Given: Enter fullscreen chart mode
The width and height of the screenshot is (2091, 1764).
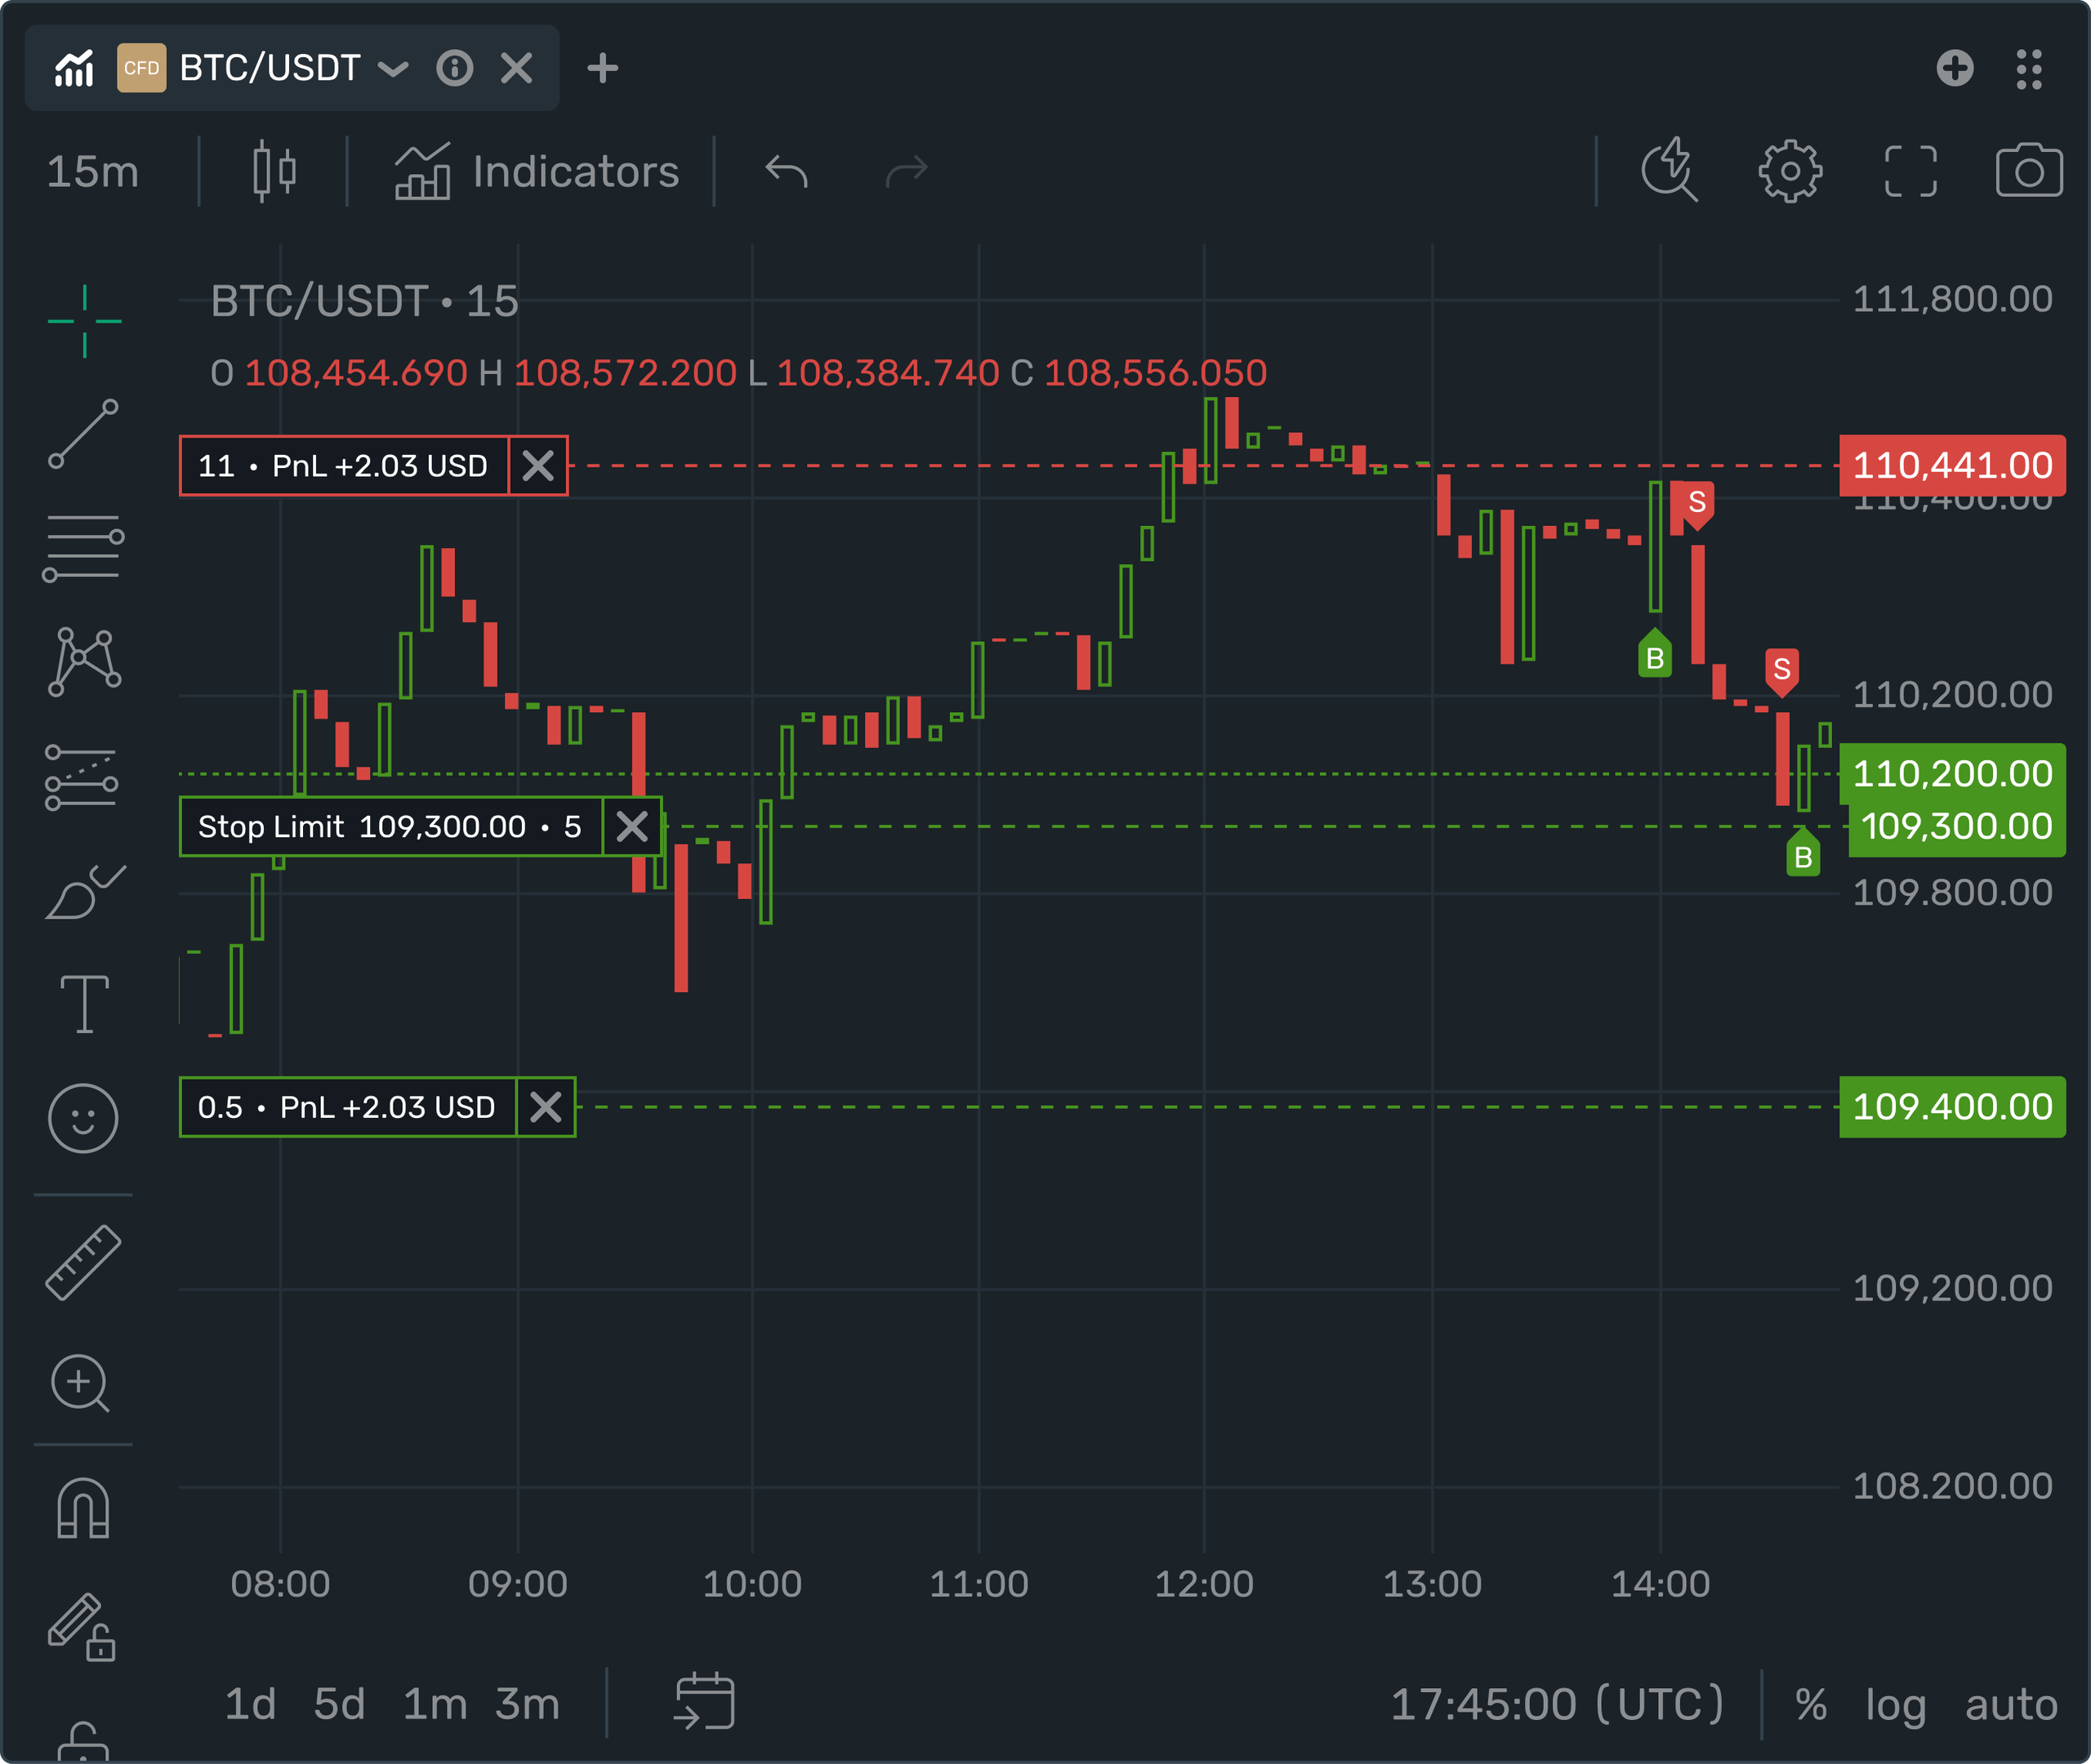Looking at the screenshot, I should (1910, 171).
